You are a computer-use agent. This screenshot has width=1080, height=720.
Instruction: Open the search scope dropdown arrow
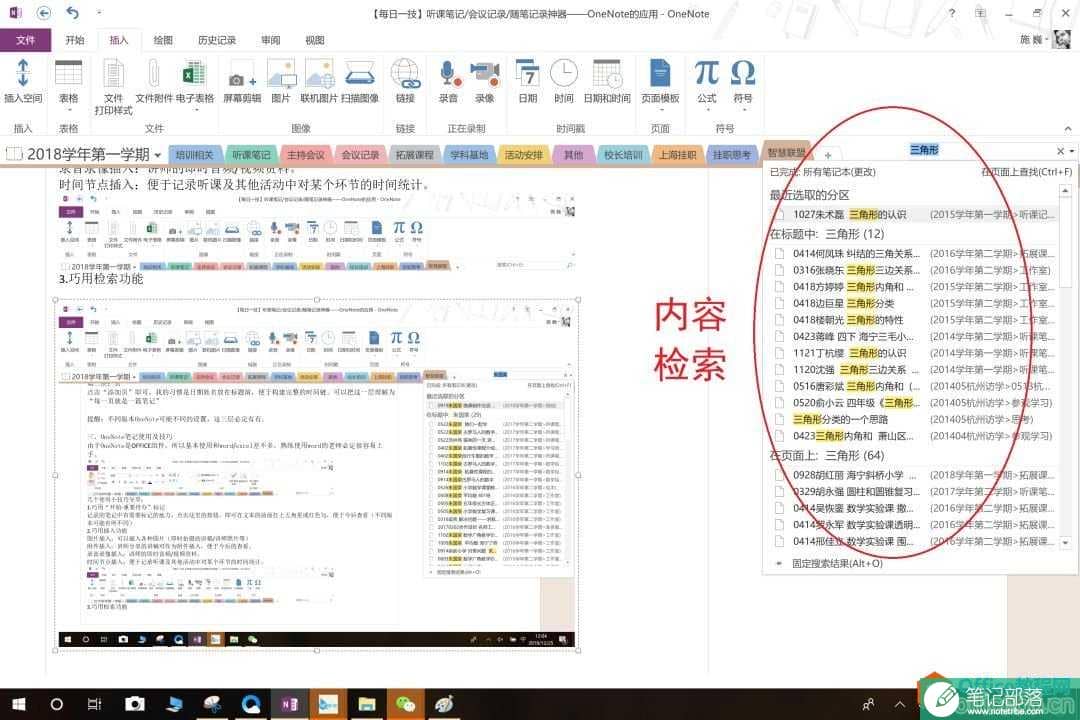click(1072, 151)
